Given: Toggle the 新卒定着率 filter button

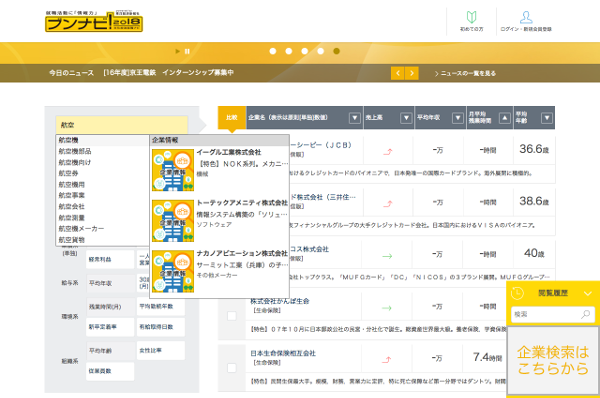Looking at the screenshot, I should (x=110, y=327).
